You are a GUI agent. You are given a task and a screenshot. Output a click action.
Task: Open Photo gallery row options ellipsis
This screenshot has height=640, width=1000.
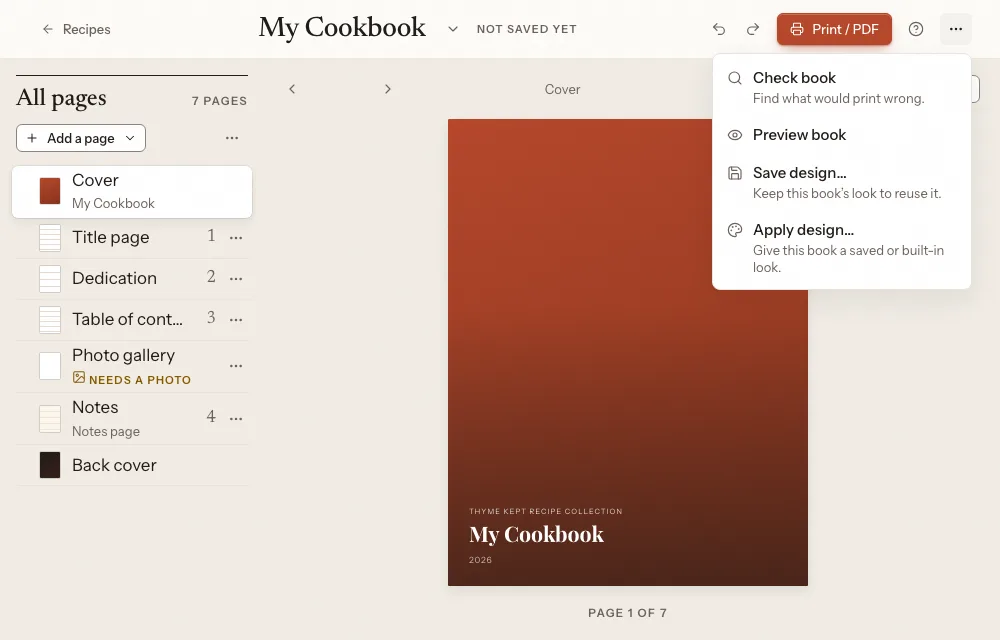(236, 366)
